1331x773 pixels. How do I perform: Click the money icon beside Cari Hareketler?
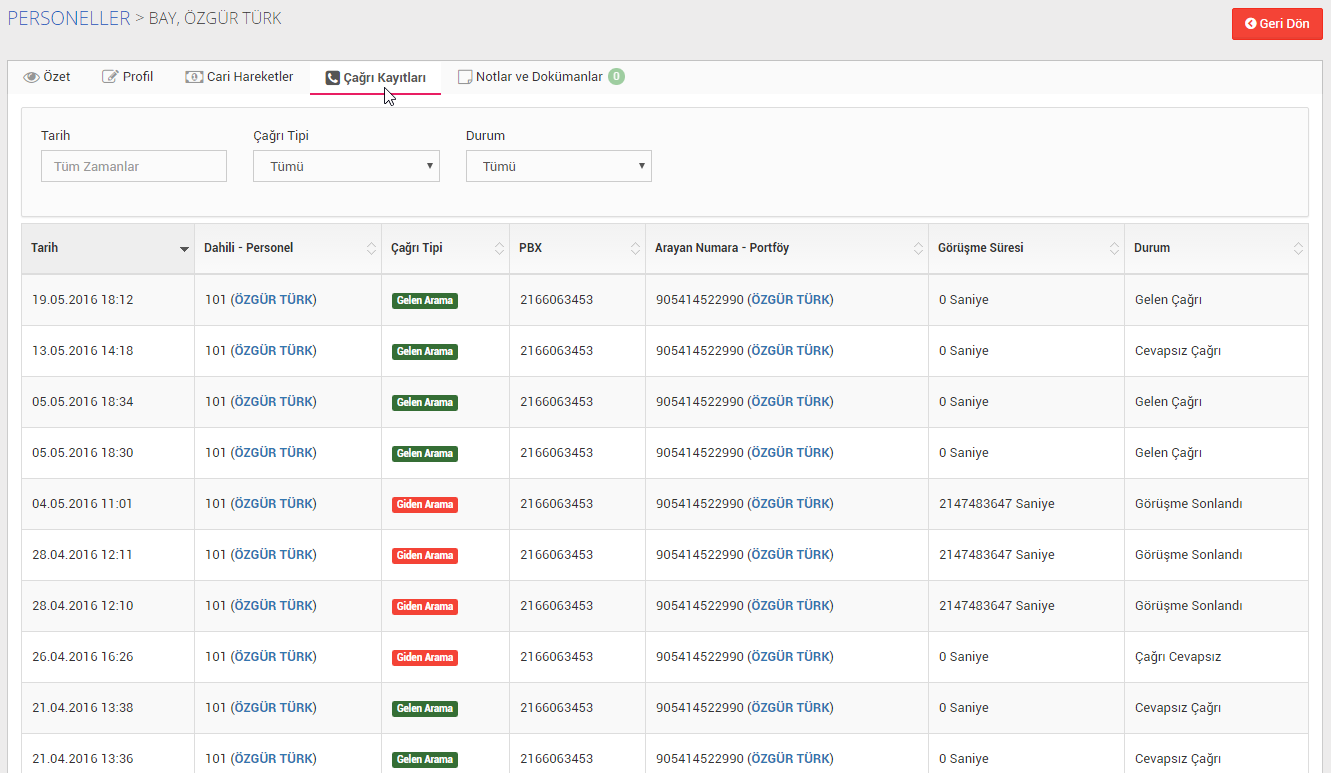[x=194, y=76]
